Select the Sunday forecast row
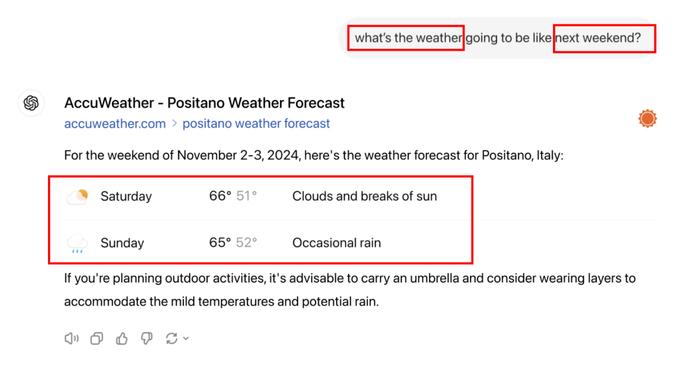Viewport: 700px width, 371px height. [x=259, y=243]
